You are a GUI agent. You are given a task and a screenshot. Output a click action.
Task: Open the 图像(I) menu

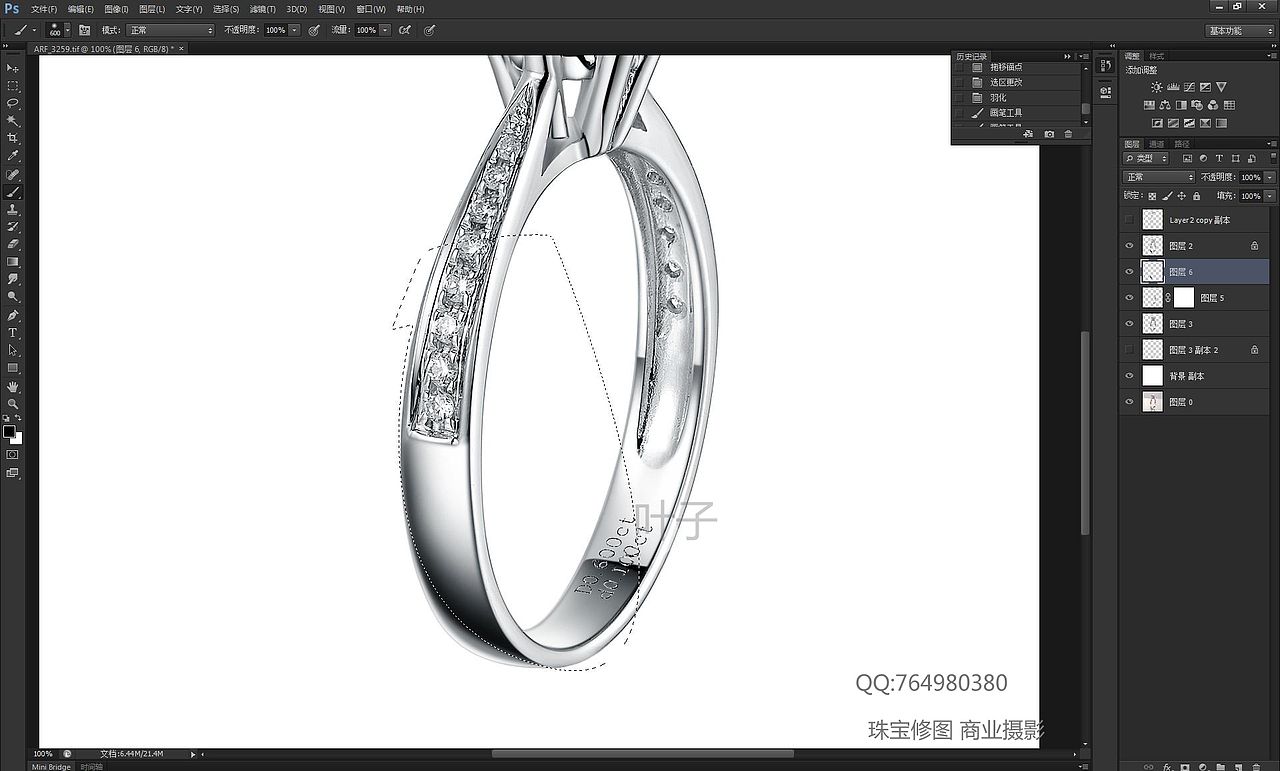pos(116,9)
